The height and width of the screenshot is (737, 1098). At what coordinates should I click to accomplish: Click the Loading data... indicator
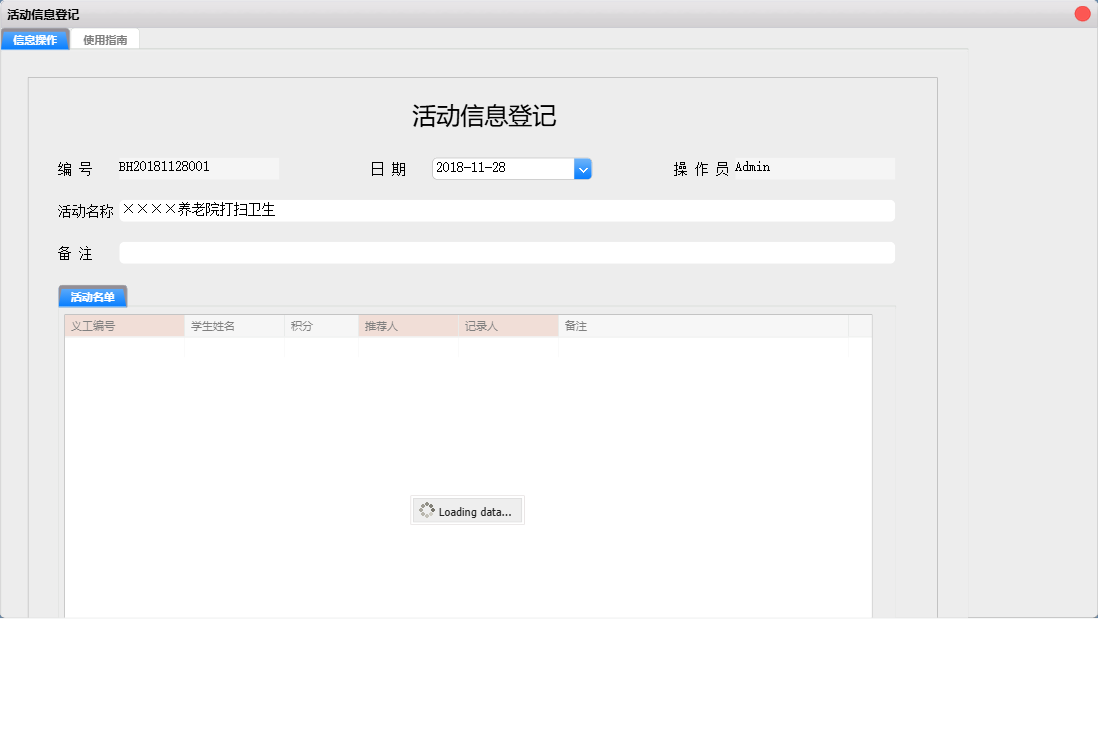[x=467, y=510]
